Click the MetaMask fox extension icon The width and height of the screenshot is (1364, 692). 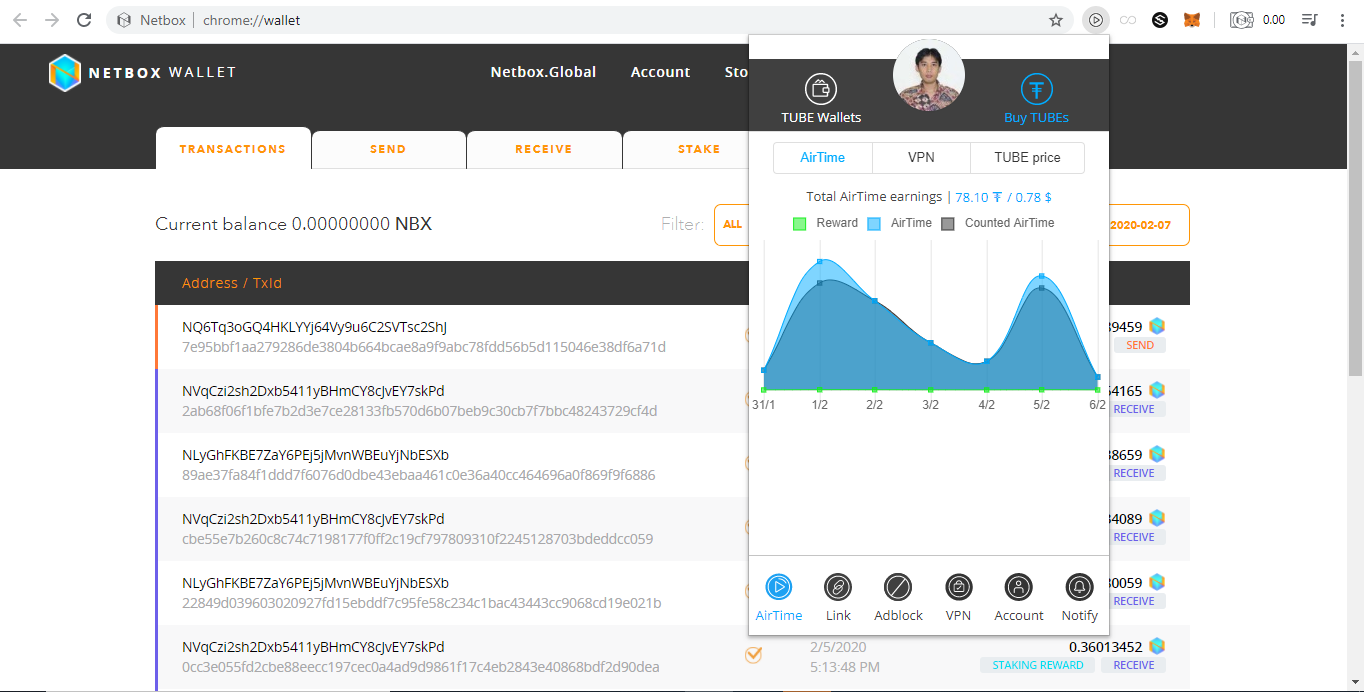point(1192,20)
